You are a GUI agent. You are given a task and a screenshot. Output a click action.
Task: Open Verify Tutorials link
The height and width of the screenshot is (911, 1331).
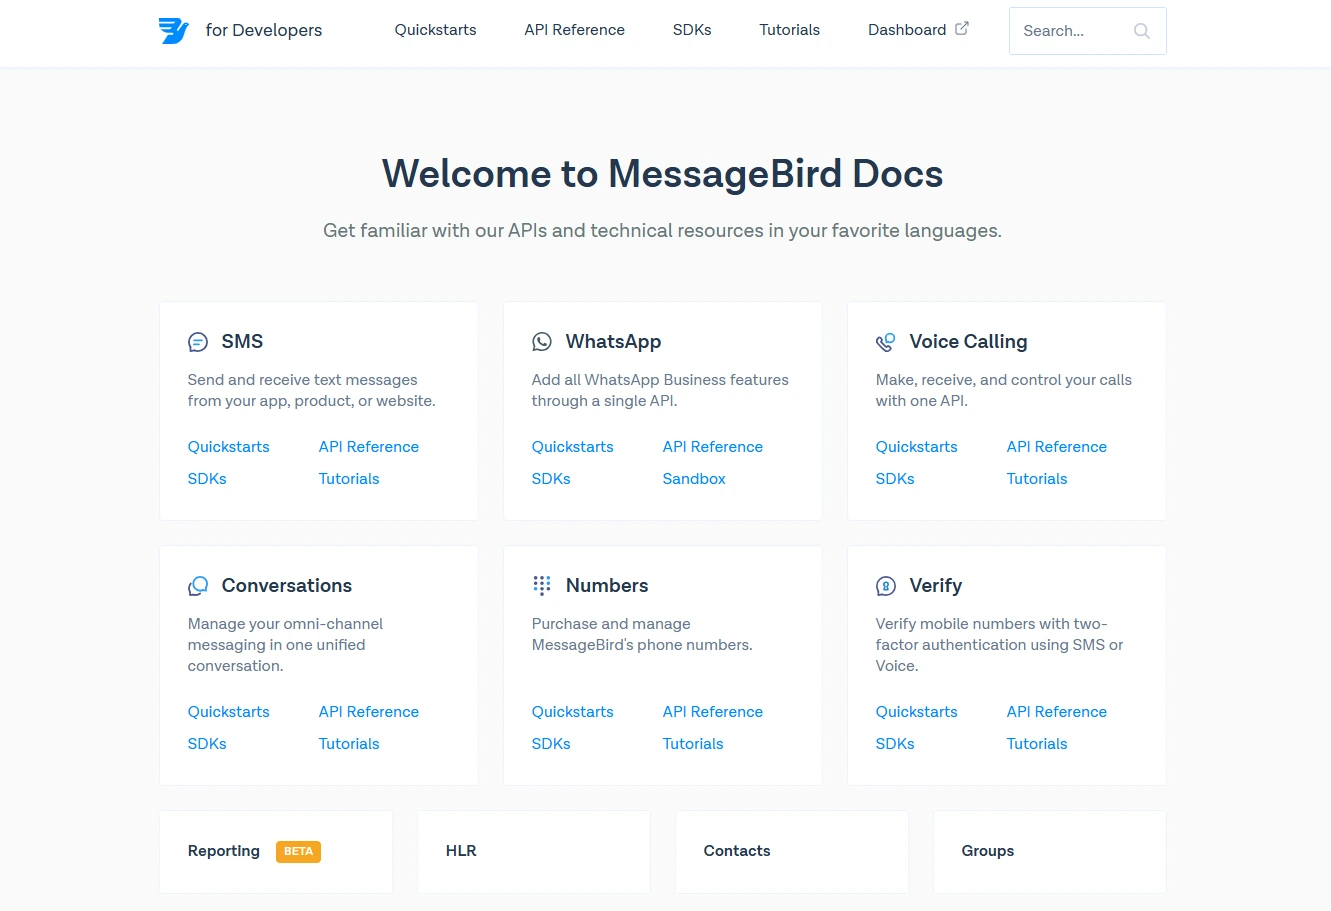1037,744
